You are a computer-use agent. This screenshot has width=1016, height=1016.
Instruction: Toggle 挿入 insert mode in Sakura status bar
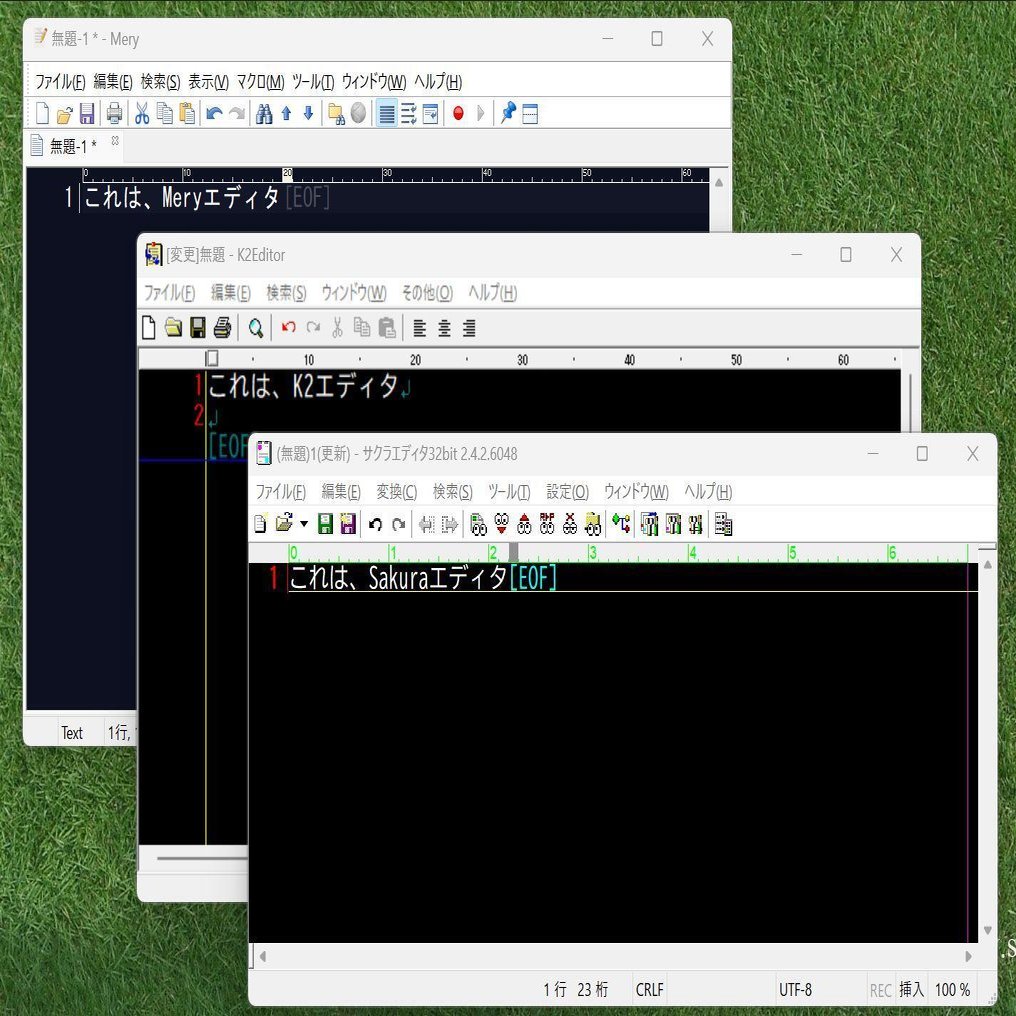(911, 989)
